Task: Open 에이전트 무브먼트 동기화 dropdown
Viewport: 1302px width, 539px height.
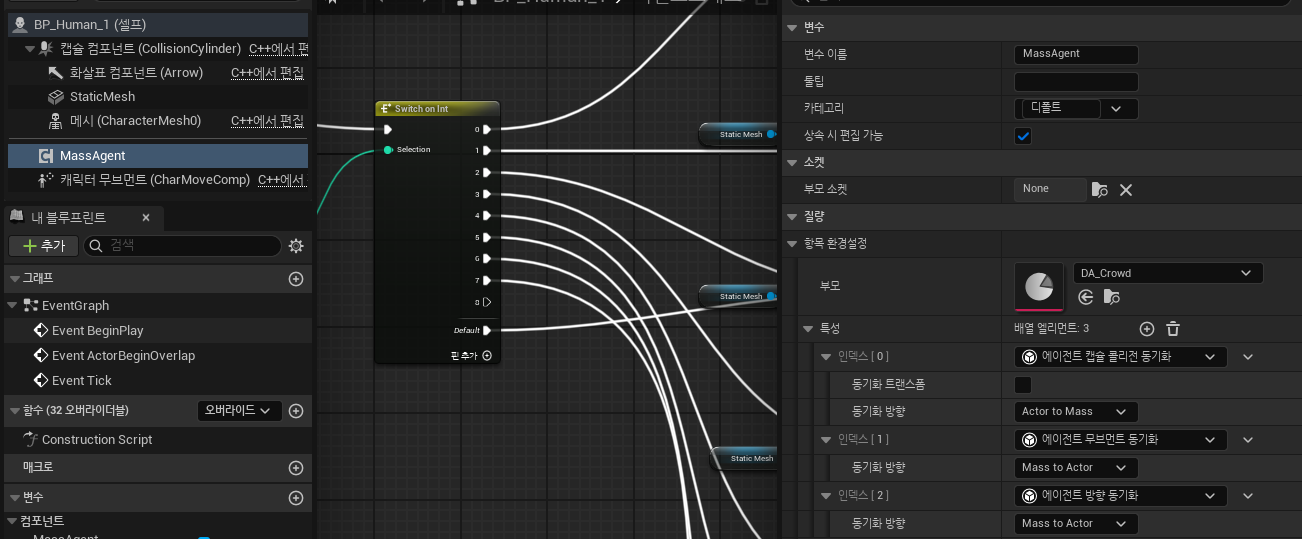Action: click(1120, 439)
